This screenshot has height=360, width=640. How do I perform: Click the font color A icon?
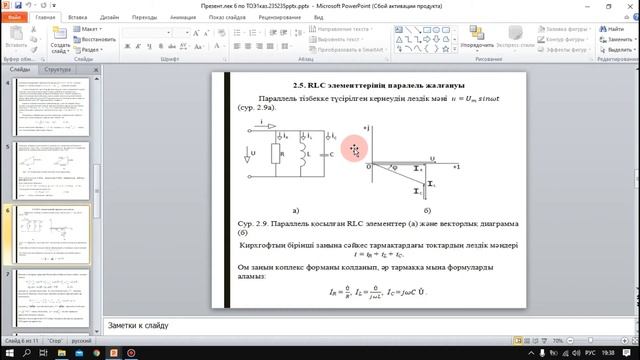tap(216, 46)
